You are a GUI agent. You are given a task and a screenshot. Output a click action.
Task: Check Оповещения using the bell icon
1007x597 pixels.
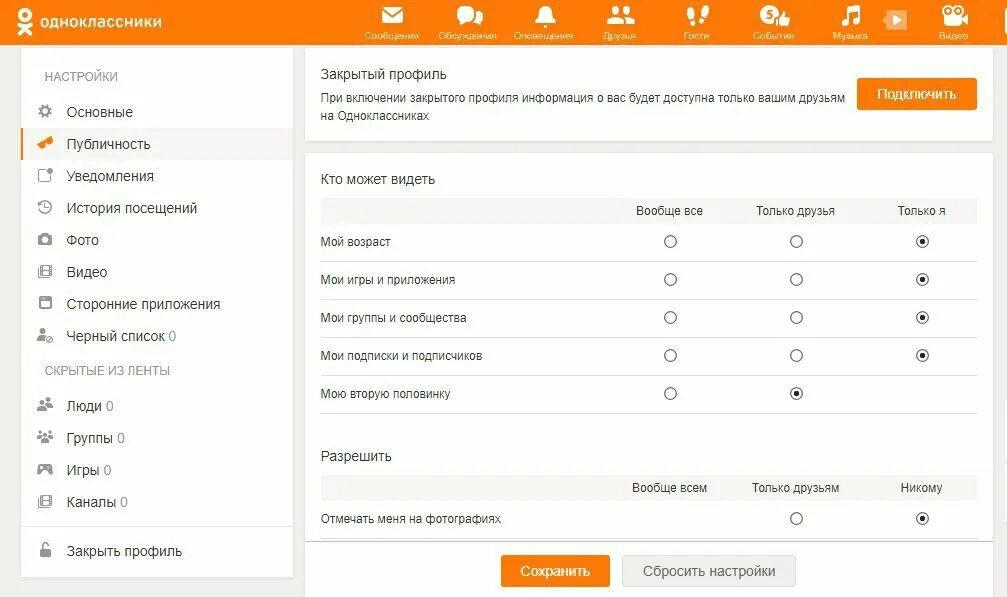544,20
